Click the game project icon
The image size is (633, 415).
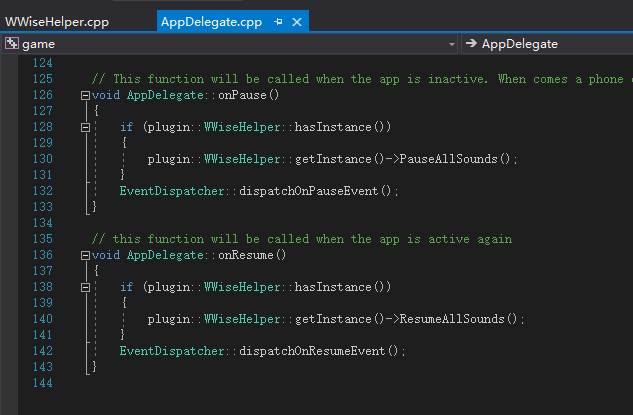pyautogui.click(x=12, y=44)
